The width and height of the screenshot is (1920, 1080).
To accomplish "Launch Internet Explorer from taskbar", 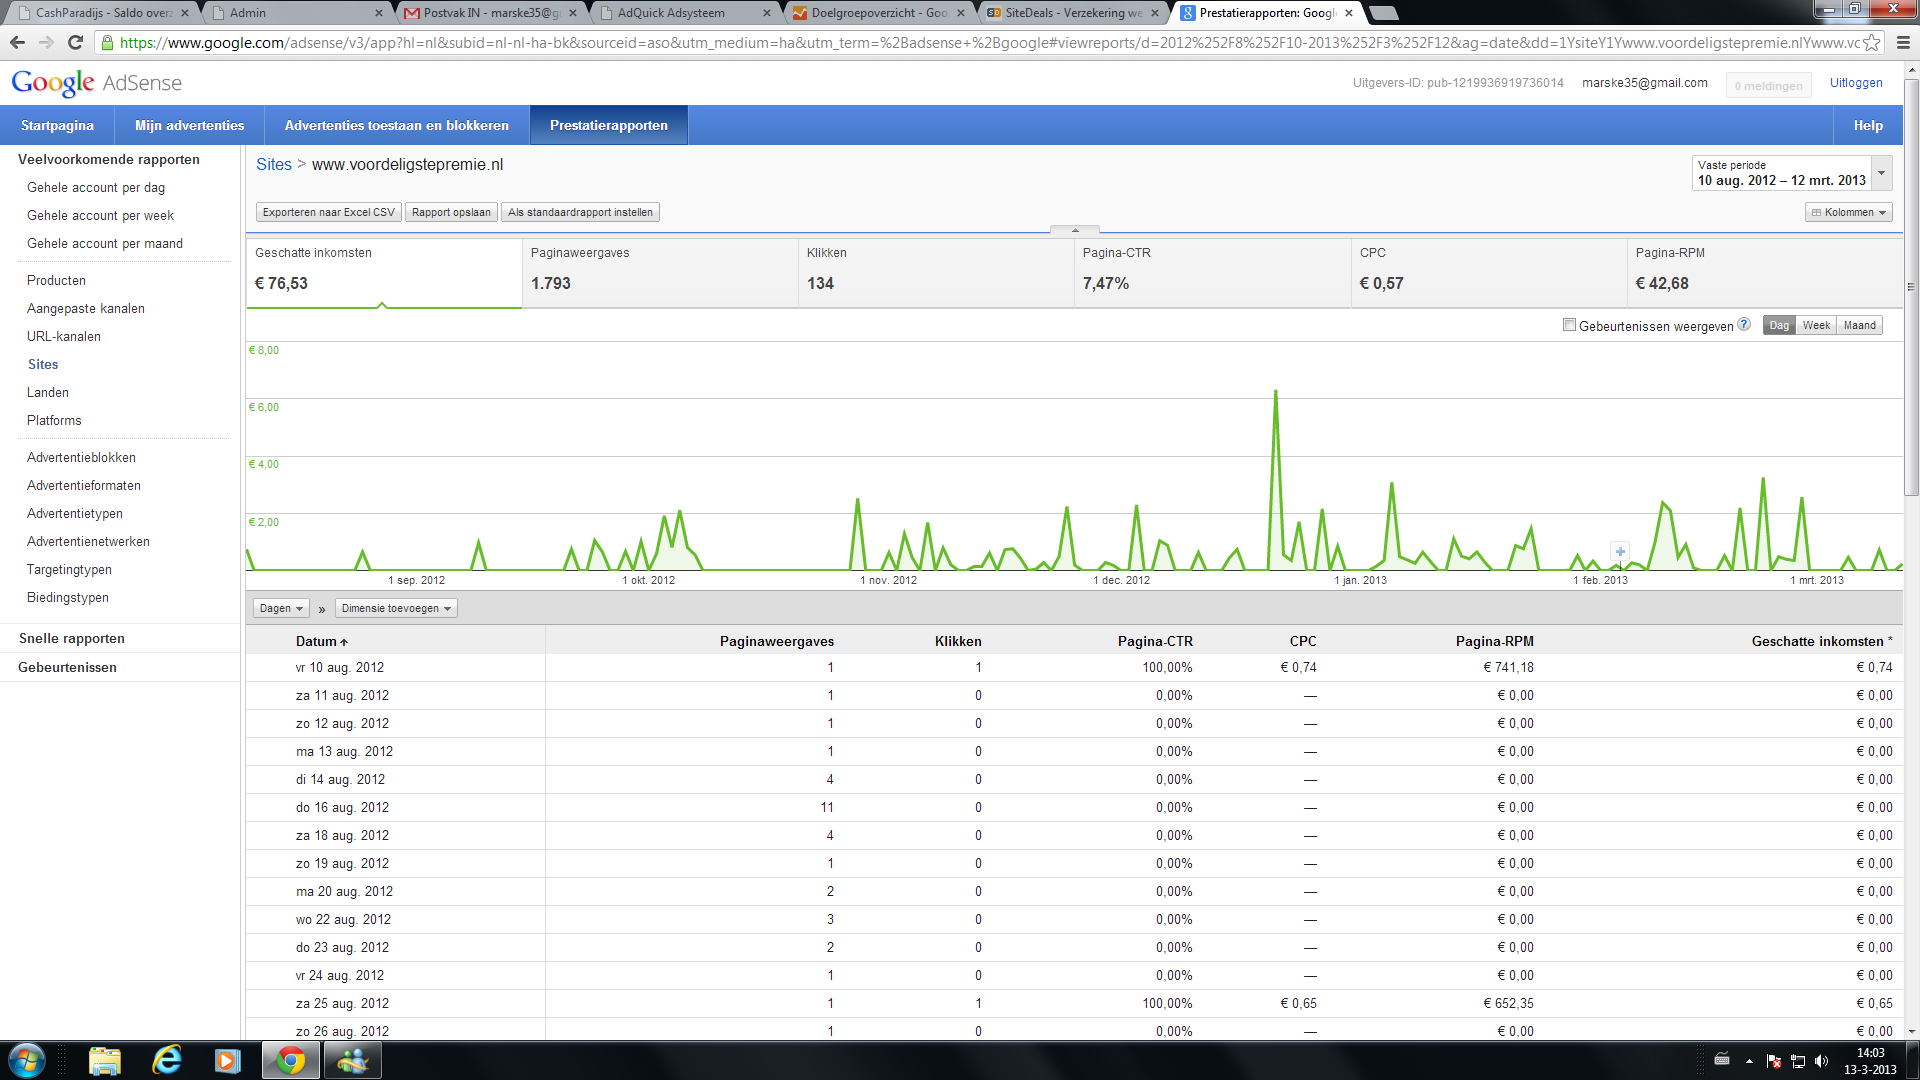I will (x=166, y=1060).
